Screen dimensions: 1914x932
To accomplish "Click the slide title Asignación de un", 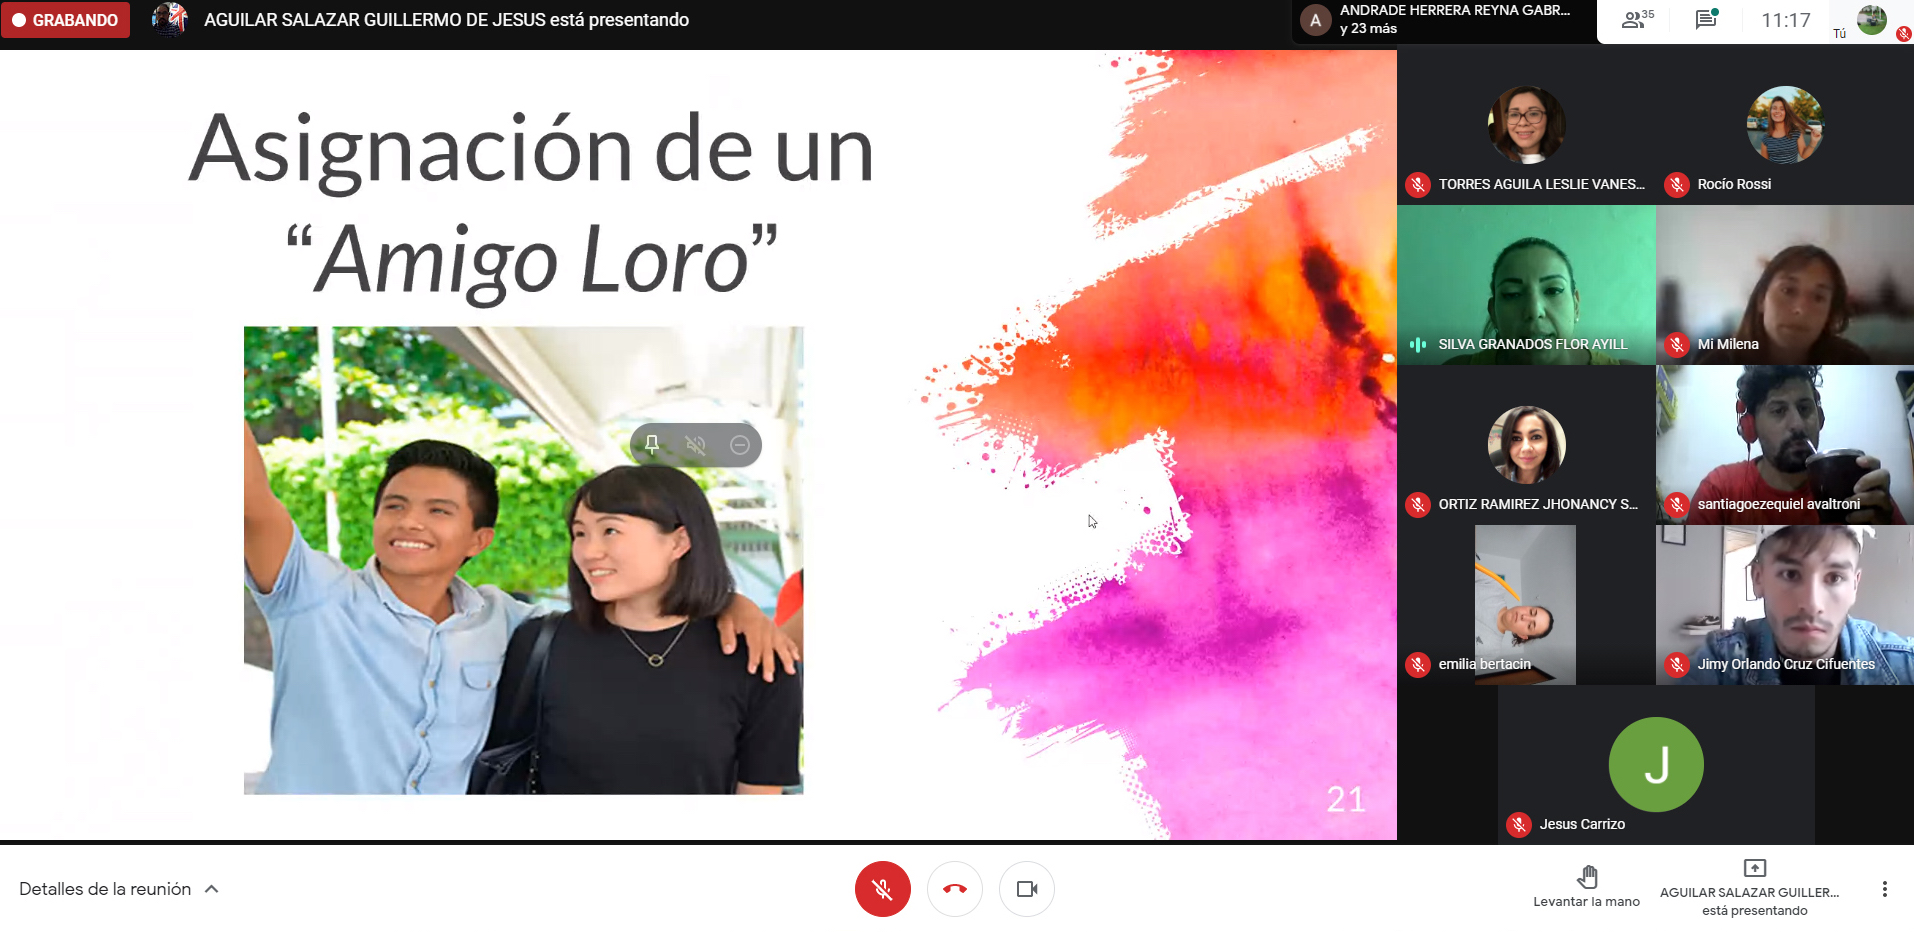I will click(x=532, y=150).
